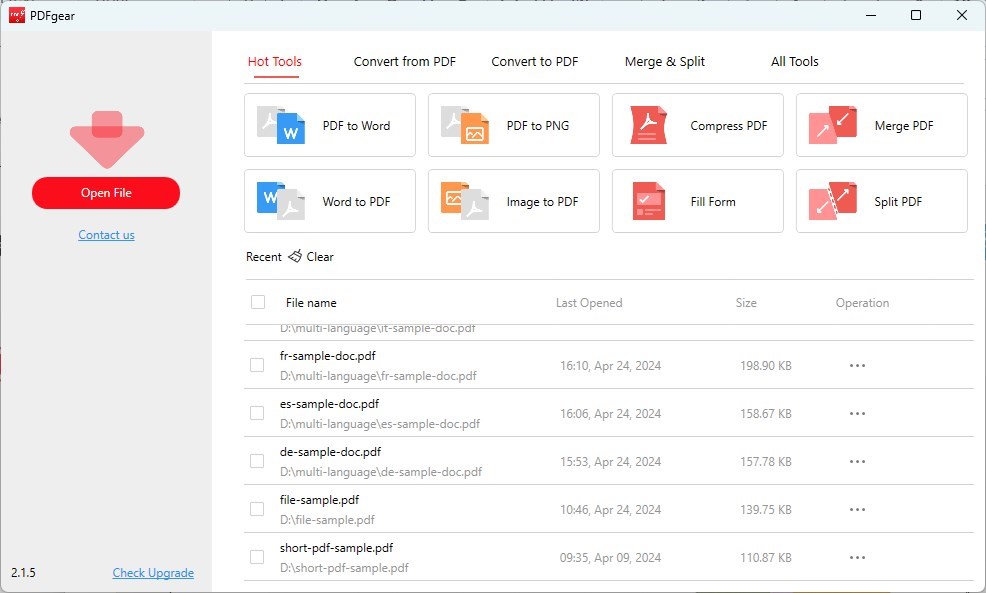
Task: Select the PDF to PNG converter
Action: point(513,125)
